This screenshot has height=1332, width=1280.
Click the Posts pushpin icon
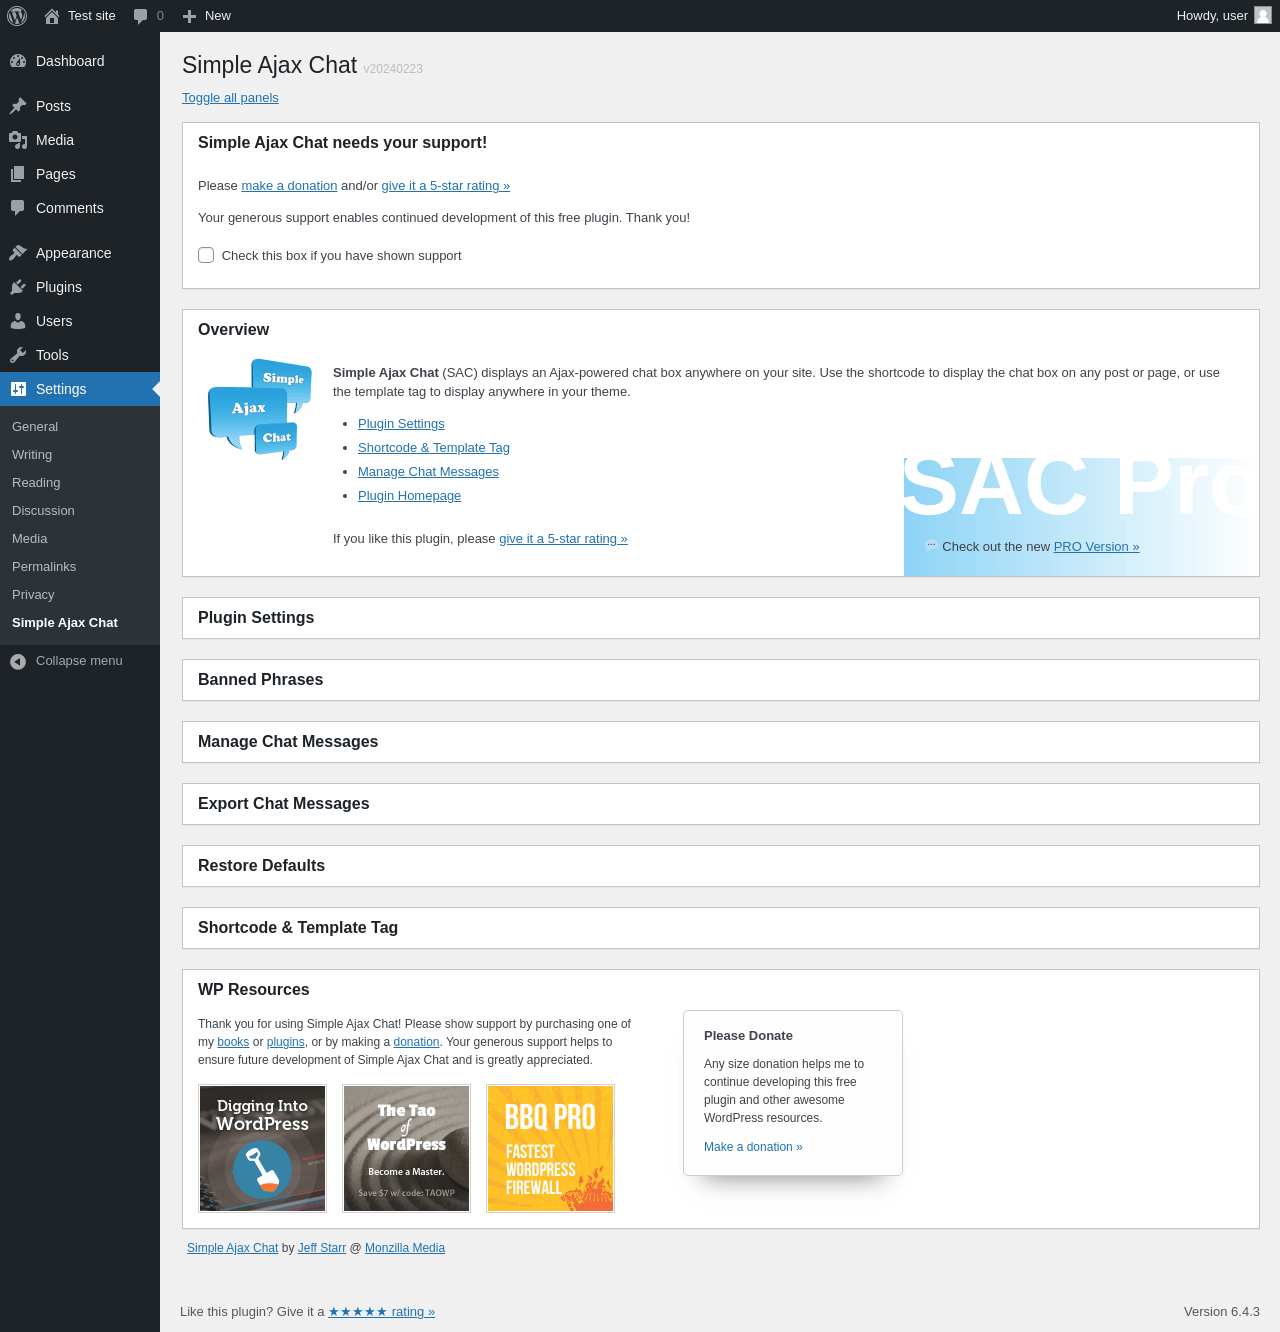[x=18, y=106]
